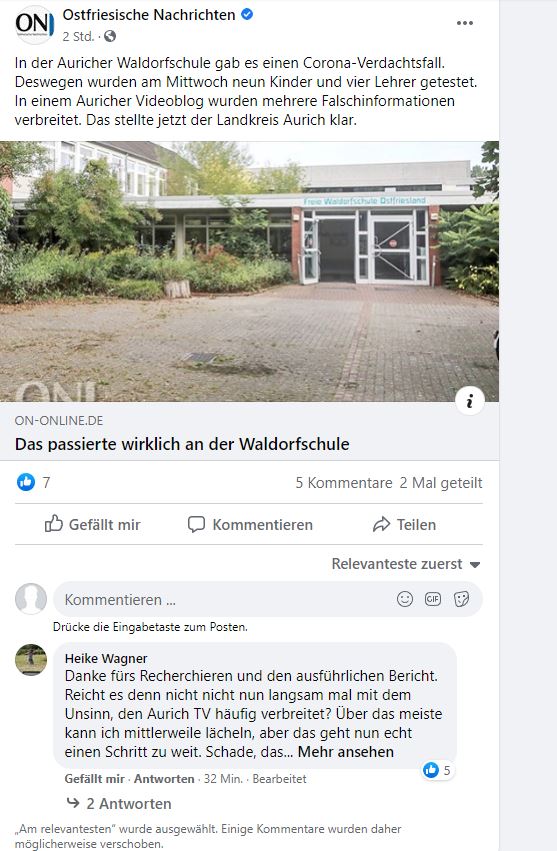This screenshot has width=557, height=851.
Task: Toggle 'Gefällt mir' on Heike Wagner's comment
Action: tap(94, 778)
